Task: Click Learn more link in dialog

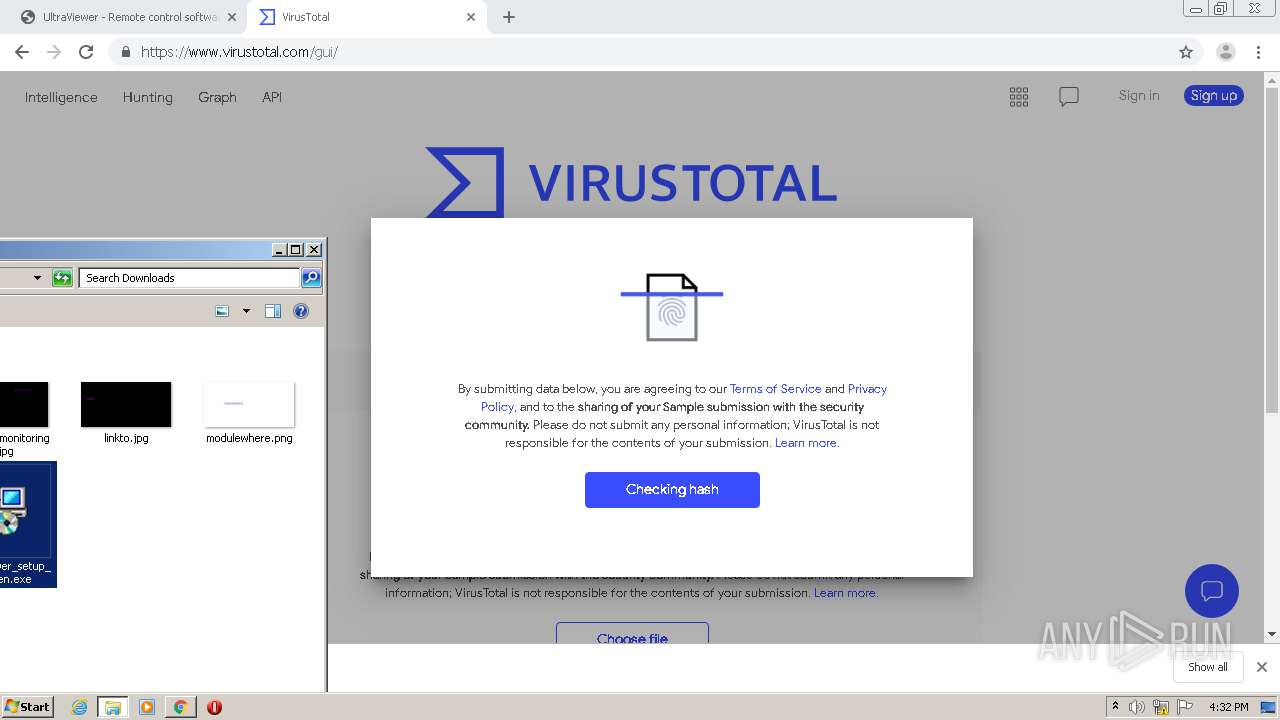Action: [x=807, y=443]
